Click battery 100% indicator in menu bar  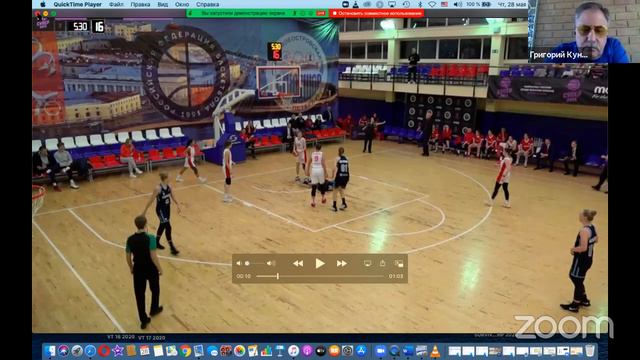478,4
